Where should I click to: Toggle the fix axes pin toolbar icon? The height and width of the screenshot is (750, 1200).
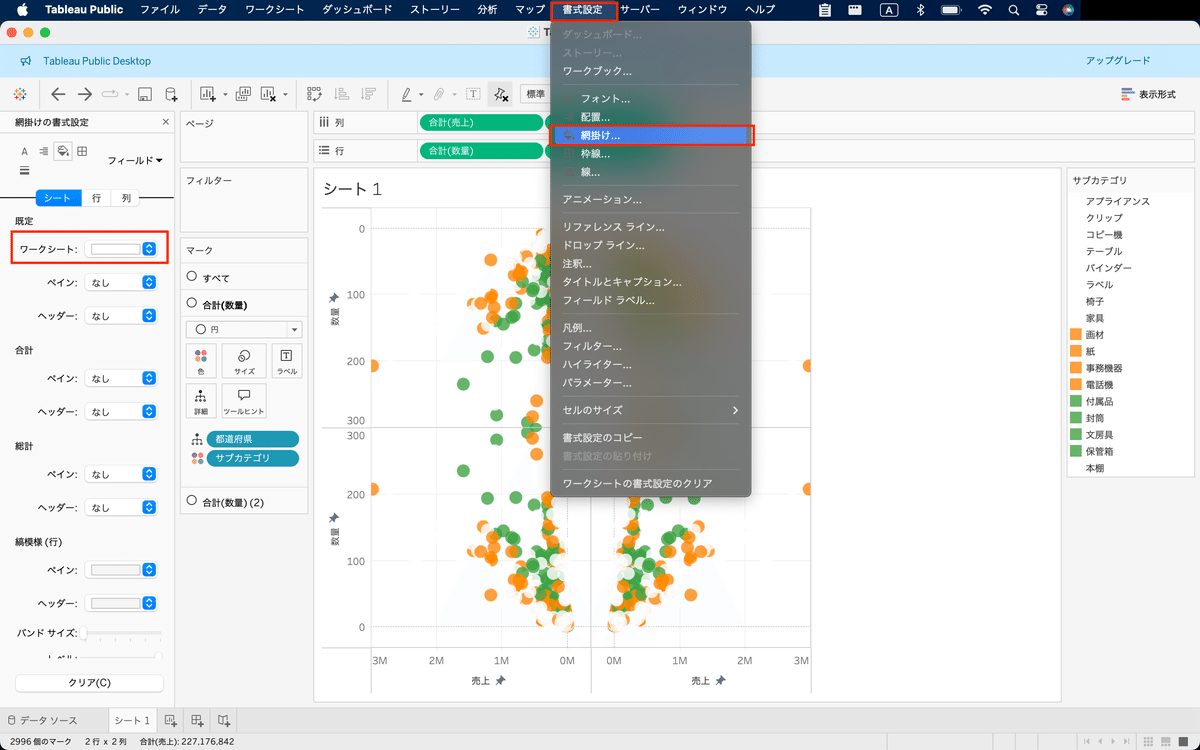tap(501, 94)
